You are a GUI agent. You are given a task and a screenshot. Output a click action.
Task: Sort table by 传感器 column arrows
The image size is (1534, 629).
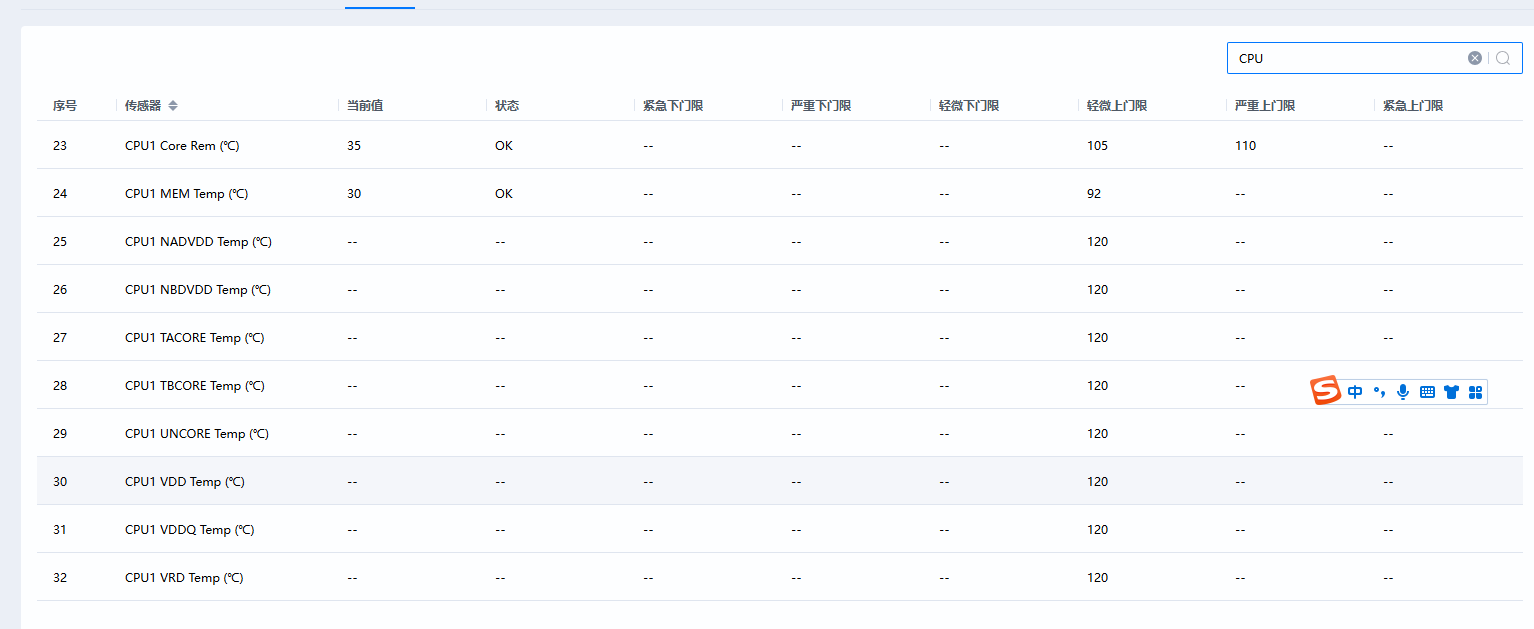173,106
